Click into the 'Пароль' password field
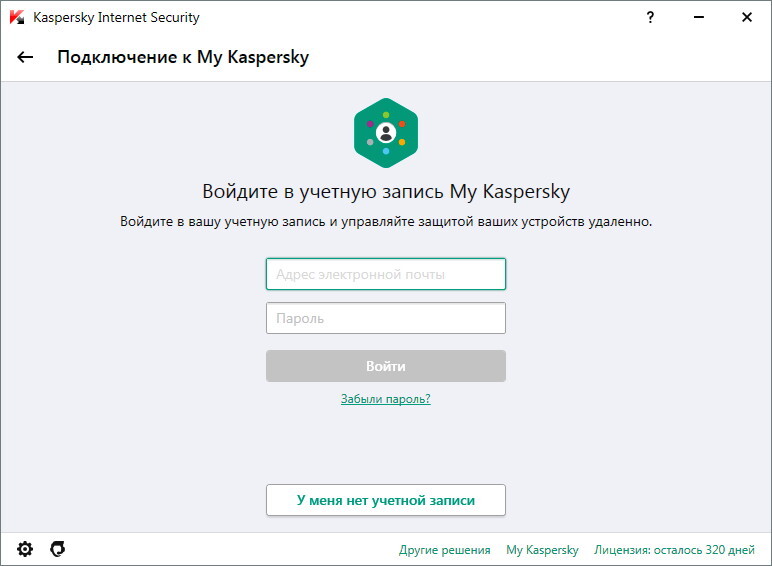This screenshot has width=772, height=566. click(x=386, y=318)
